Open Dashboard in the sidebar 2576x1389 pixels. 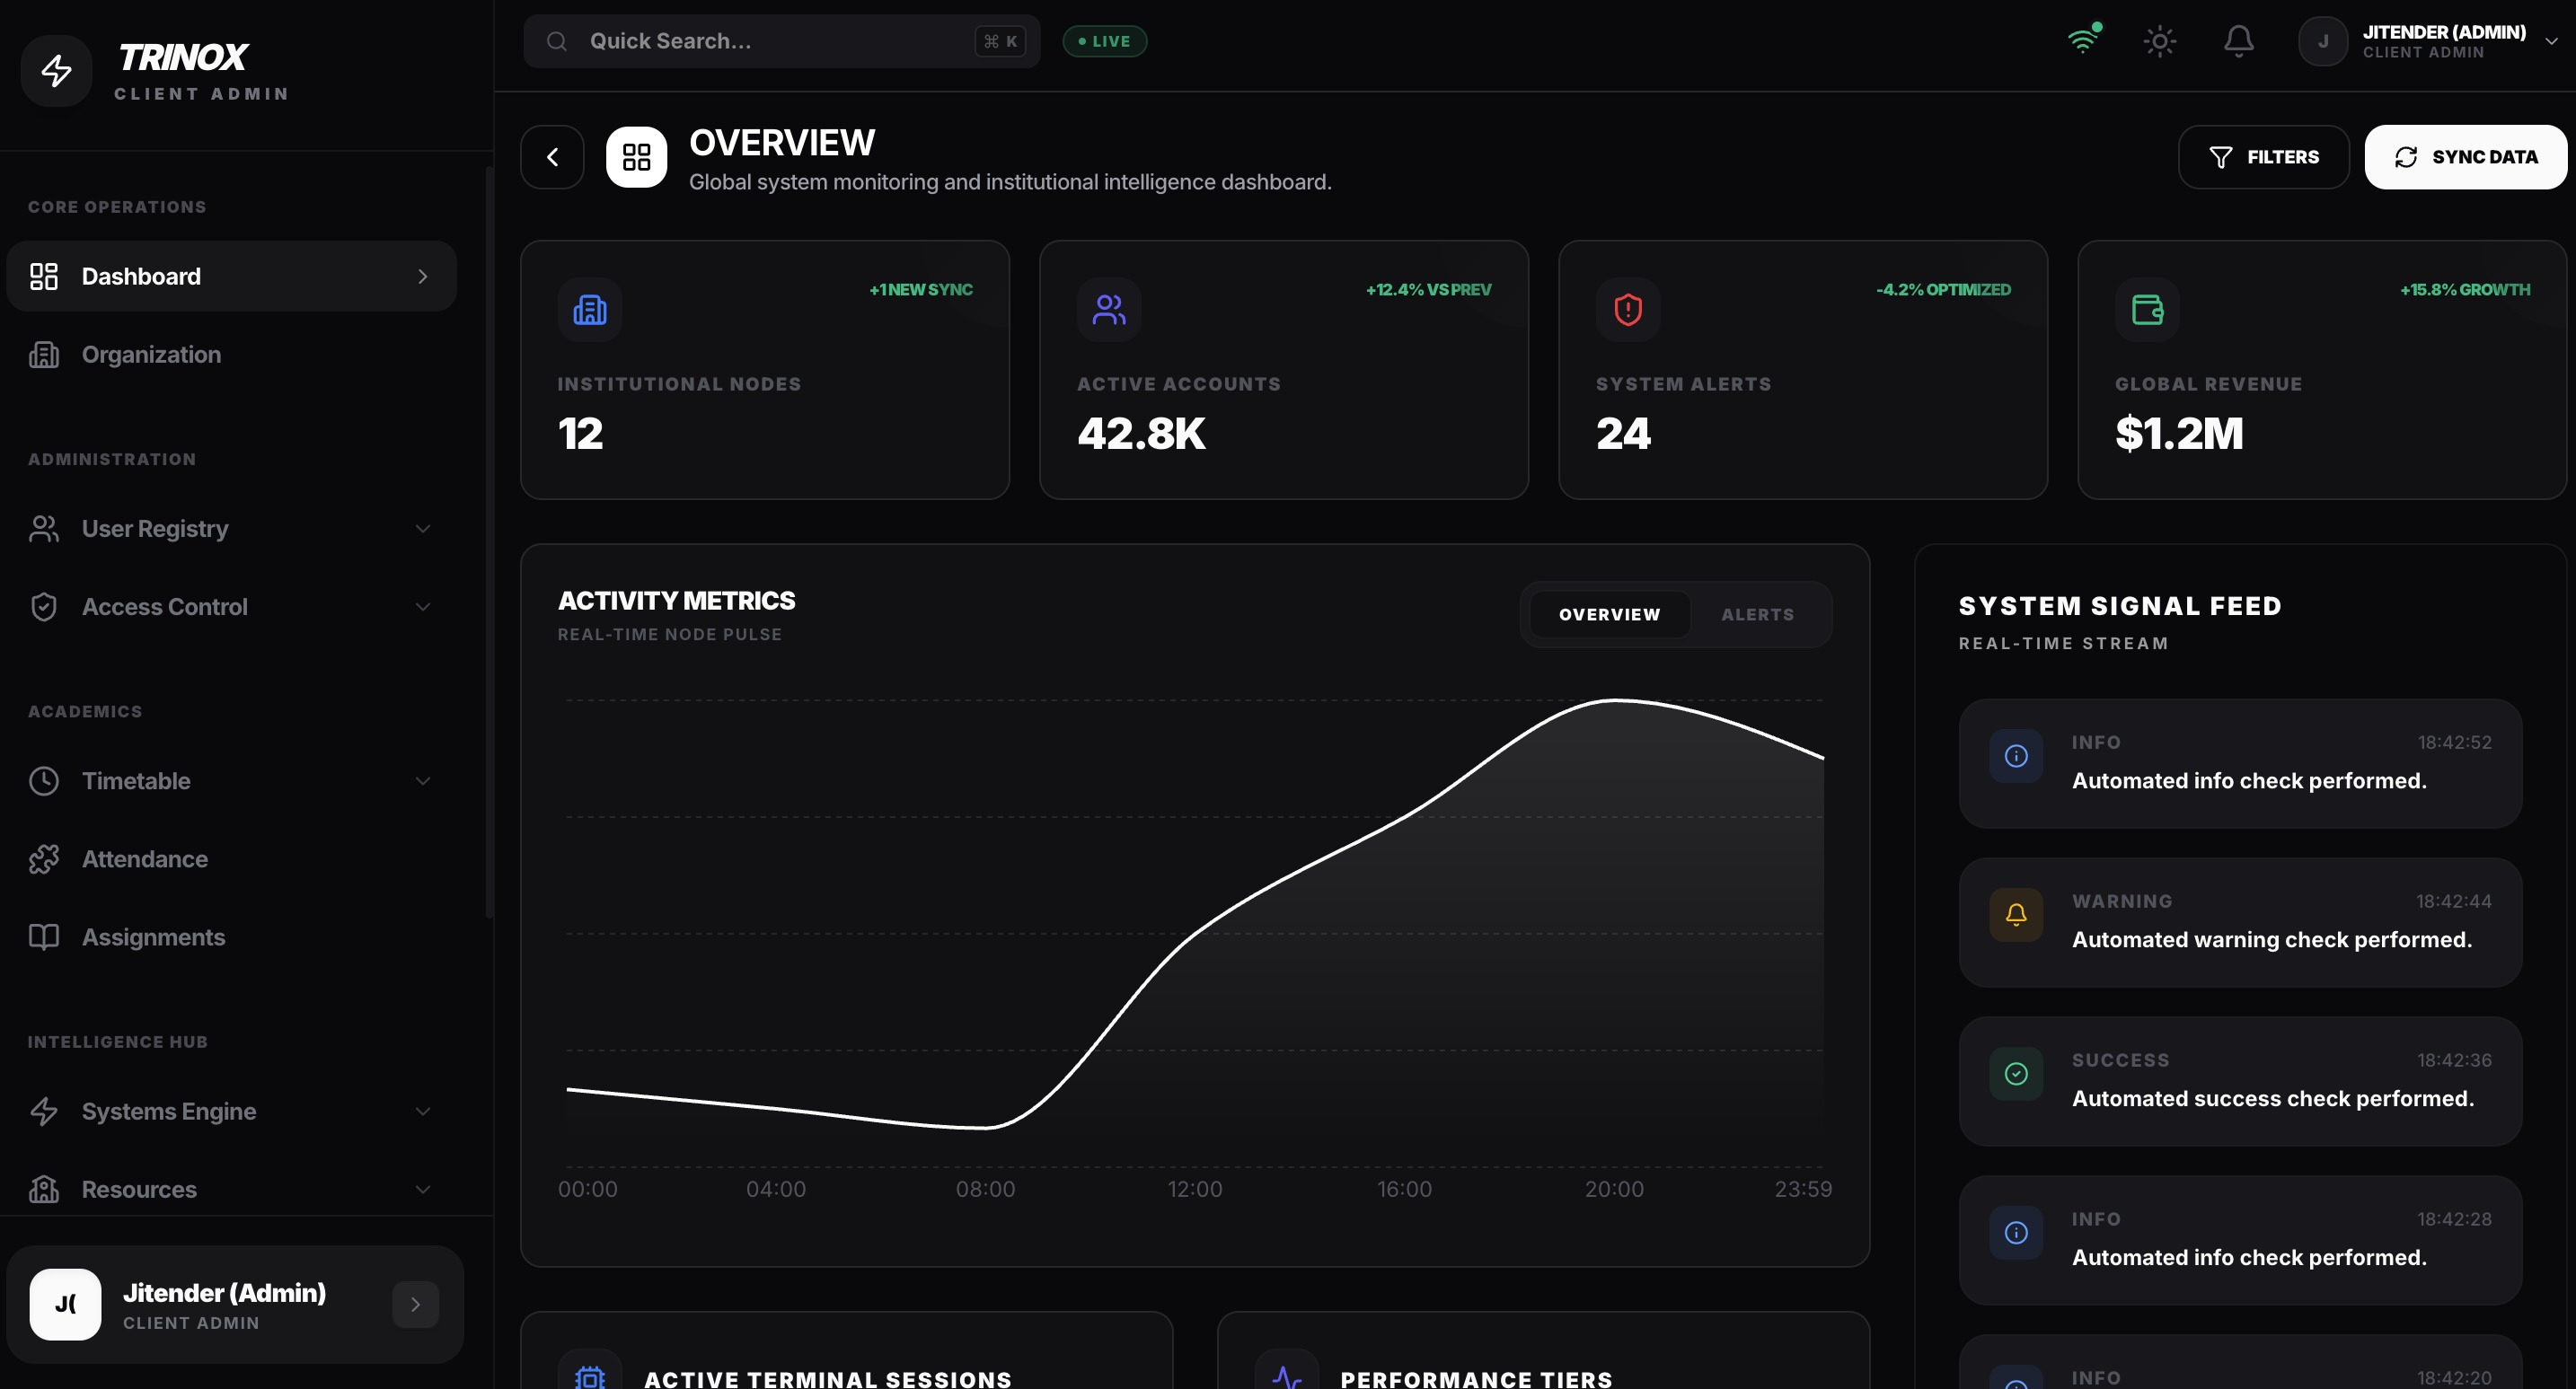(231, 276)
